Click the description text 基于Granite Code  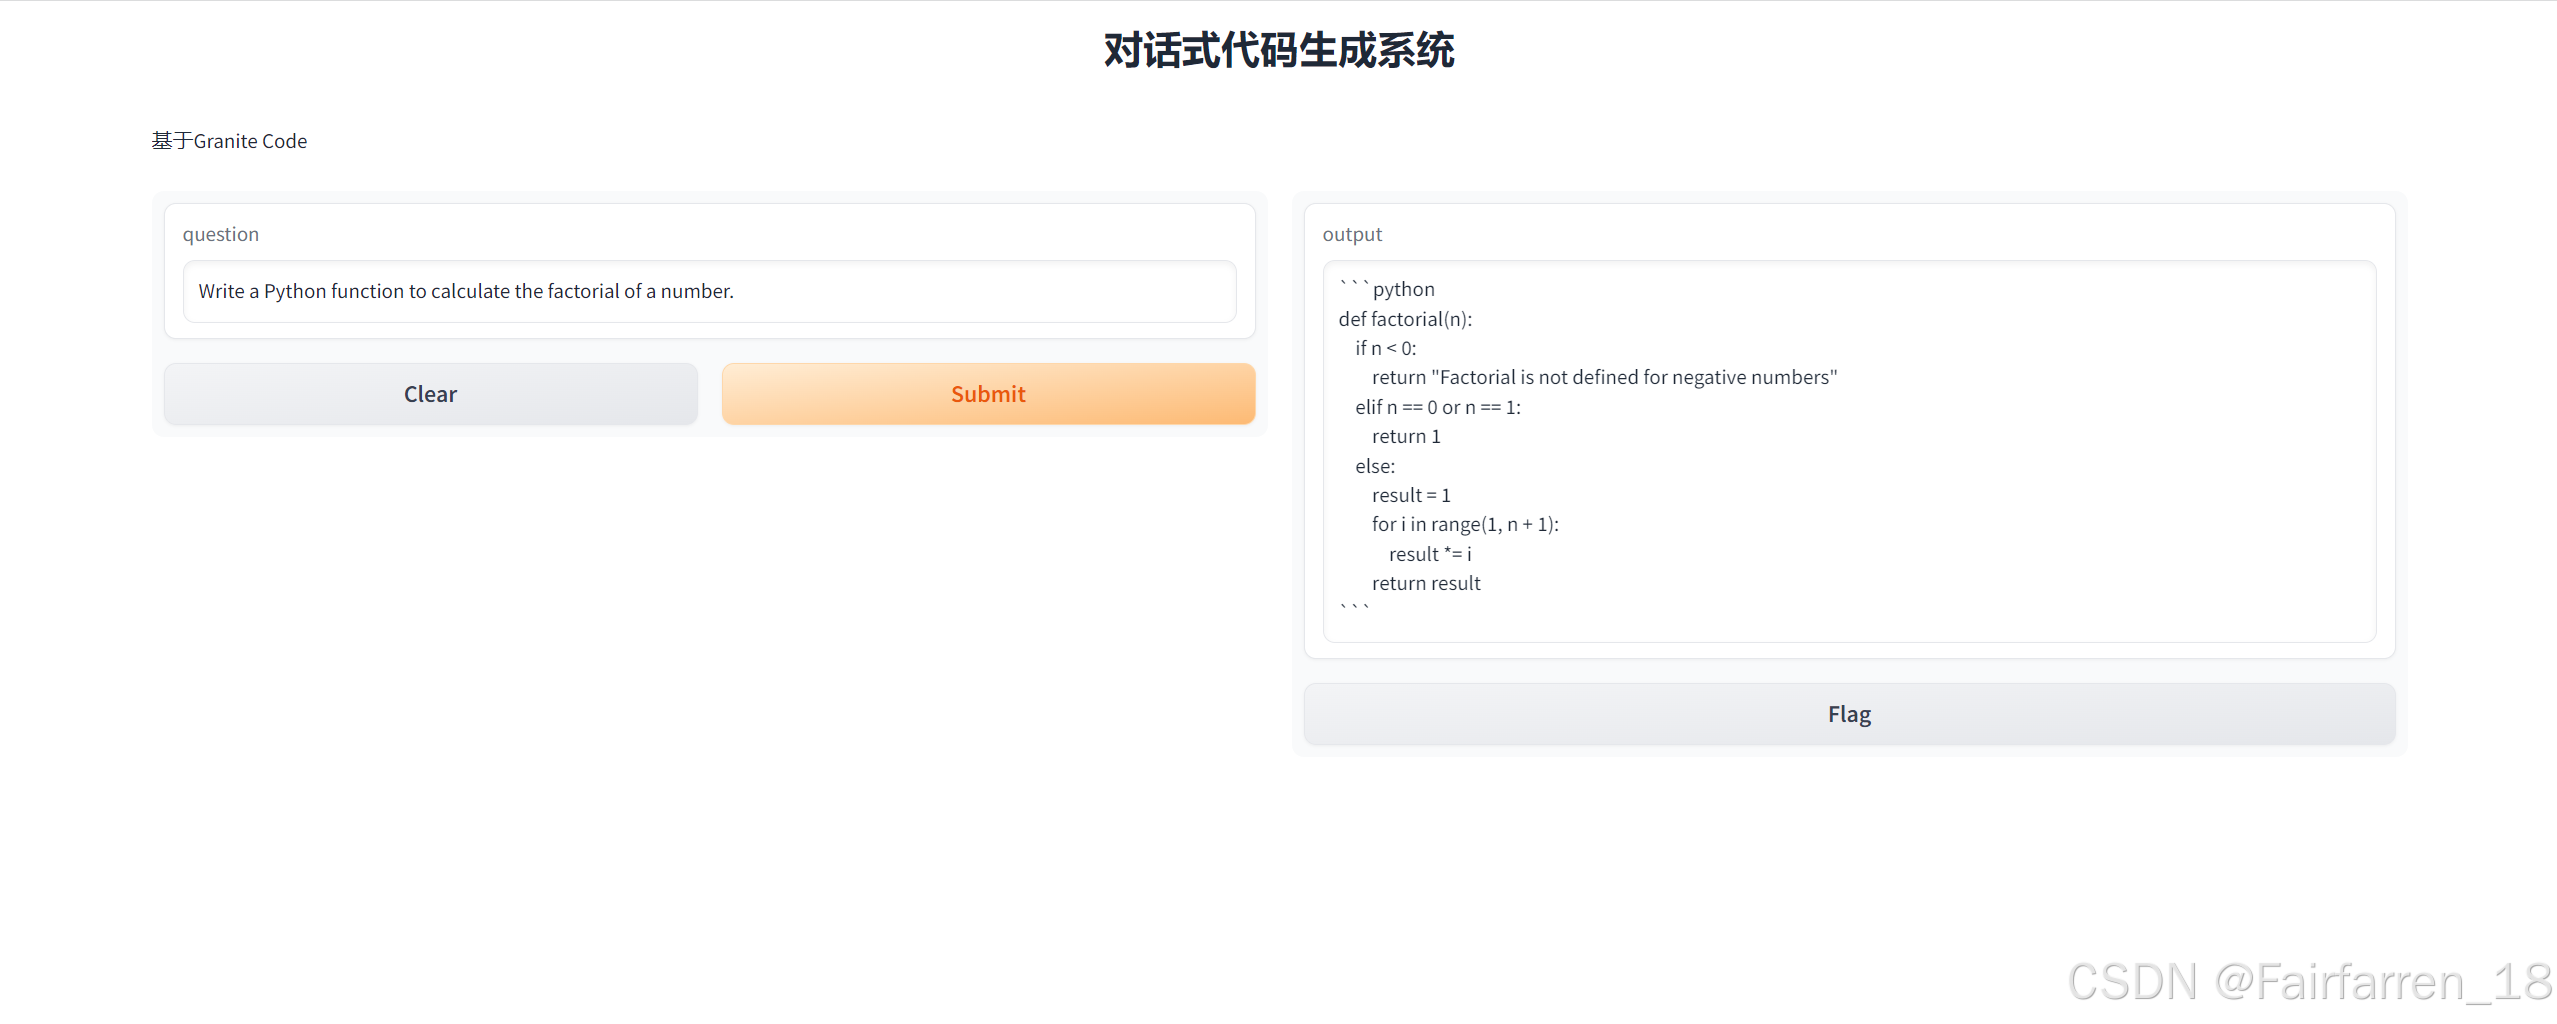[229, 141]
